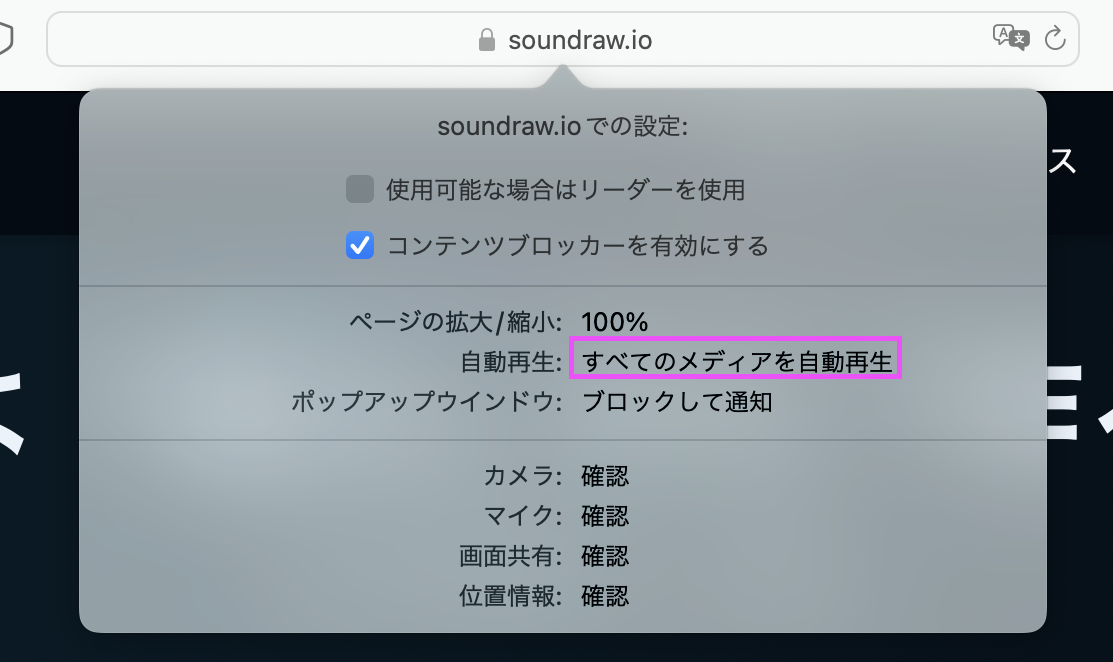Open the ポップアップウインドウ ブロックして通知 dropdown
The image size is (1113, 662).
pyautogui.click(x=676, y=402)
